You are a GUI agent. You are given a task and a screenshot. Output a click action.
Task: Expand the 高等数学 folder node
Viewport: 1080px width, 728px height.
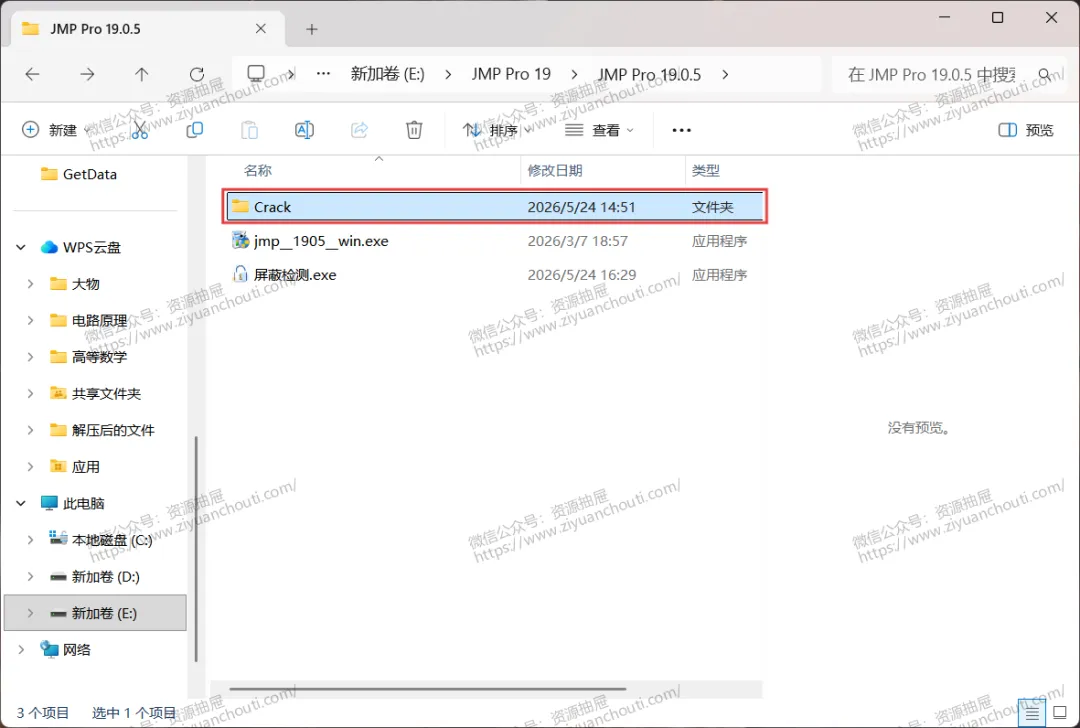click(30, 357)
